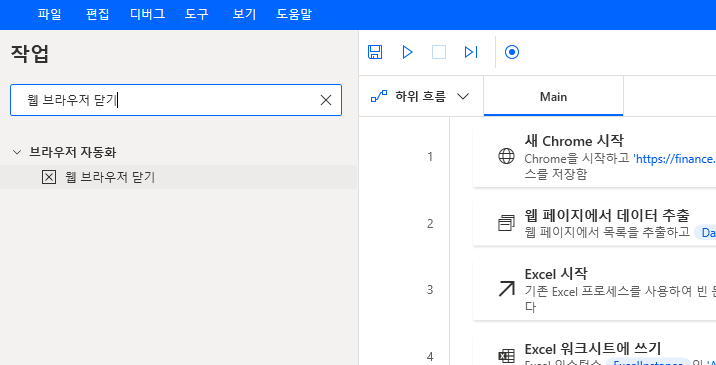Viewport: 716px width, 365px height.
Task: Select Excel 워크시트에 쓰기 action title
Action: pos(592,348)
